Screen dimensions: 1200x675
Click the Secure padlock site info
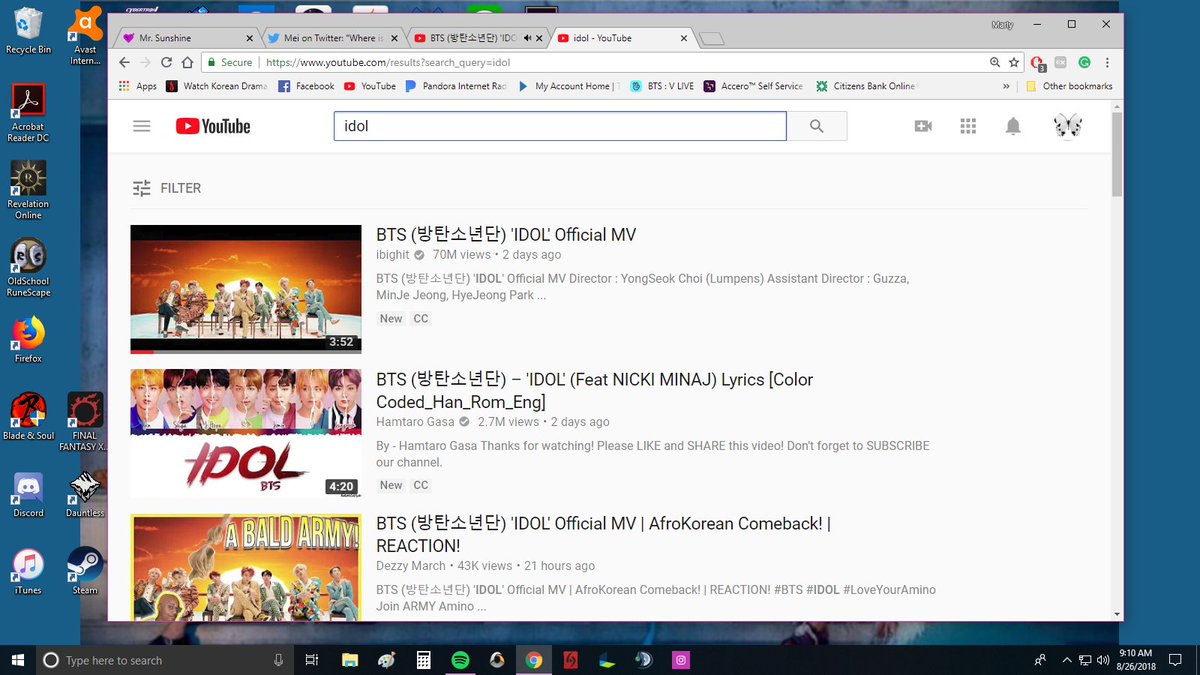coord(230,62)
